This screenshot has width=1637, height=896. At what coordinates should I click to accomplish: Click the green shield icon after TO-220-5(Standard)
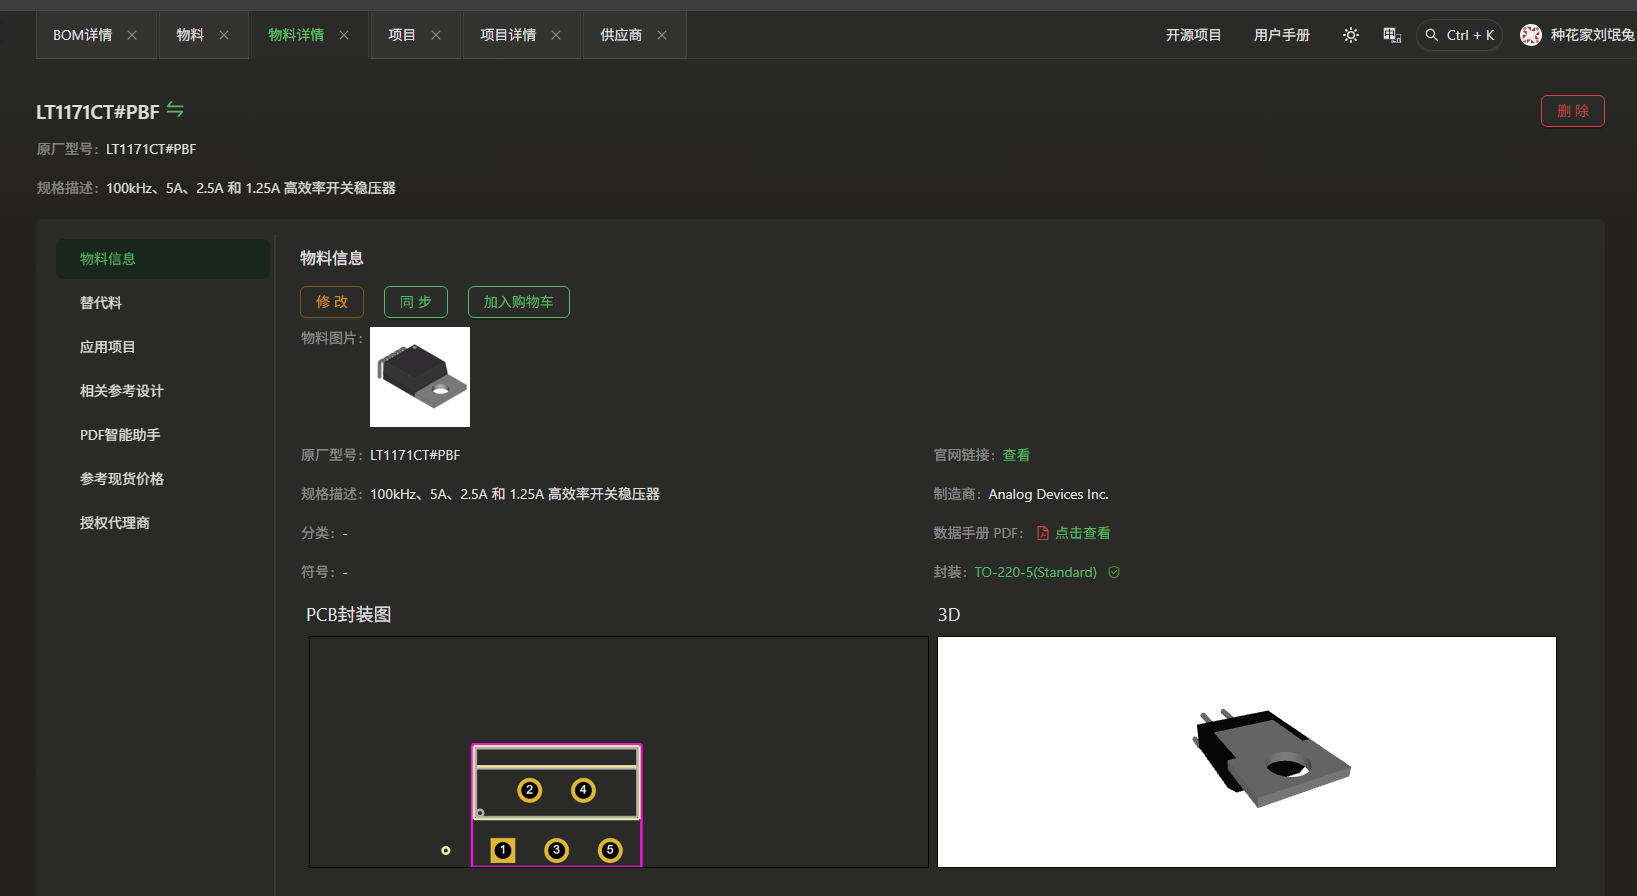pos(1114,572)
